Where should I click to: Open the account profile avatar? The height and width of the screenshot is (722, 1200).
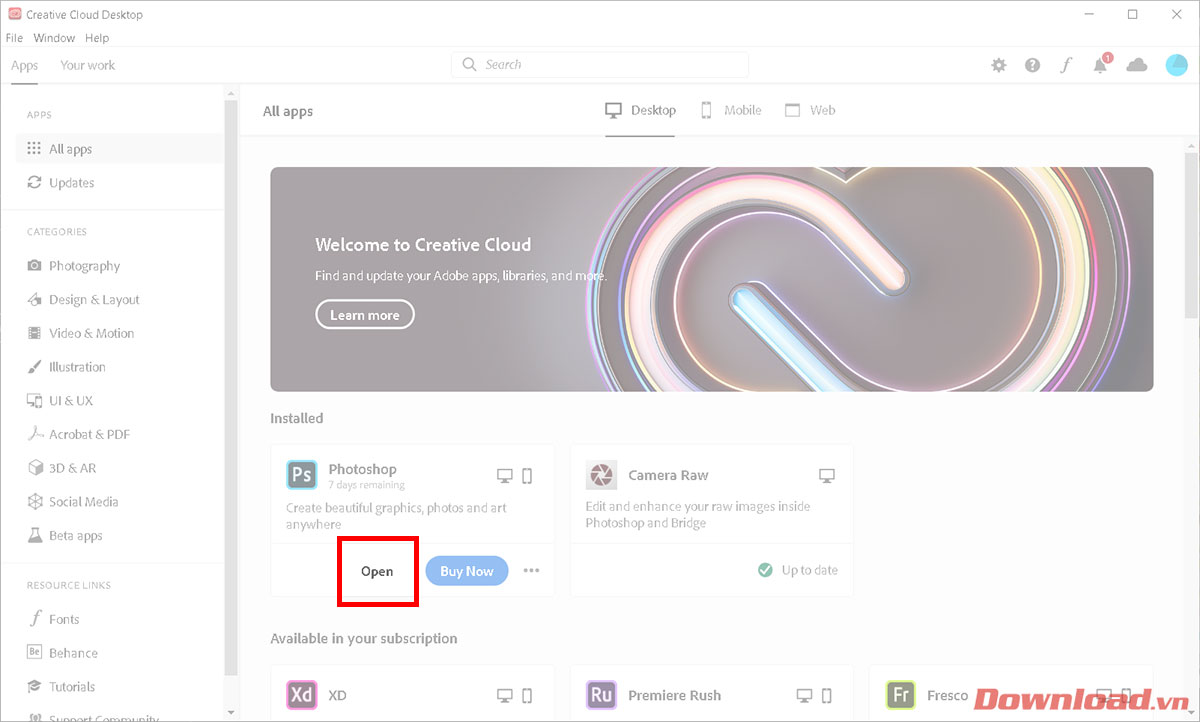point(1176,65)
